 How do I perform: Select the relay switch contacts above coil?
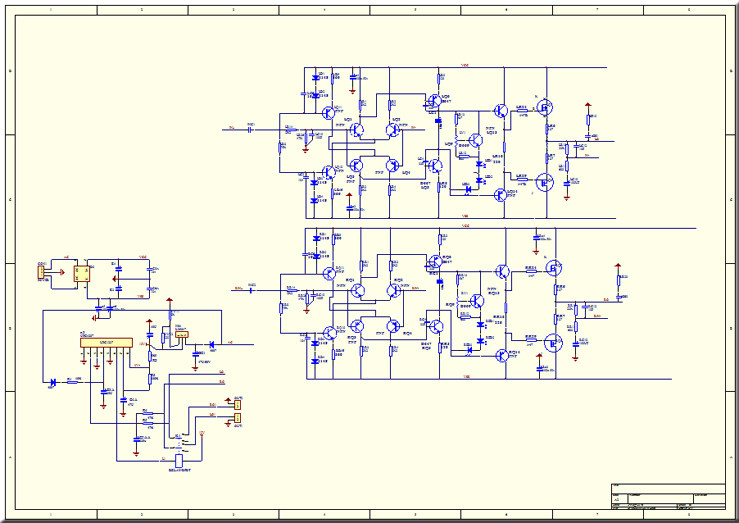click(181, 441)
